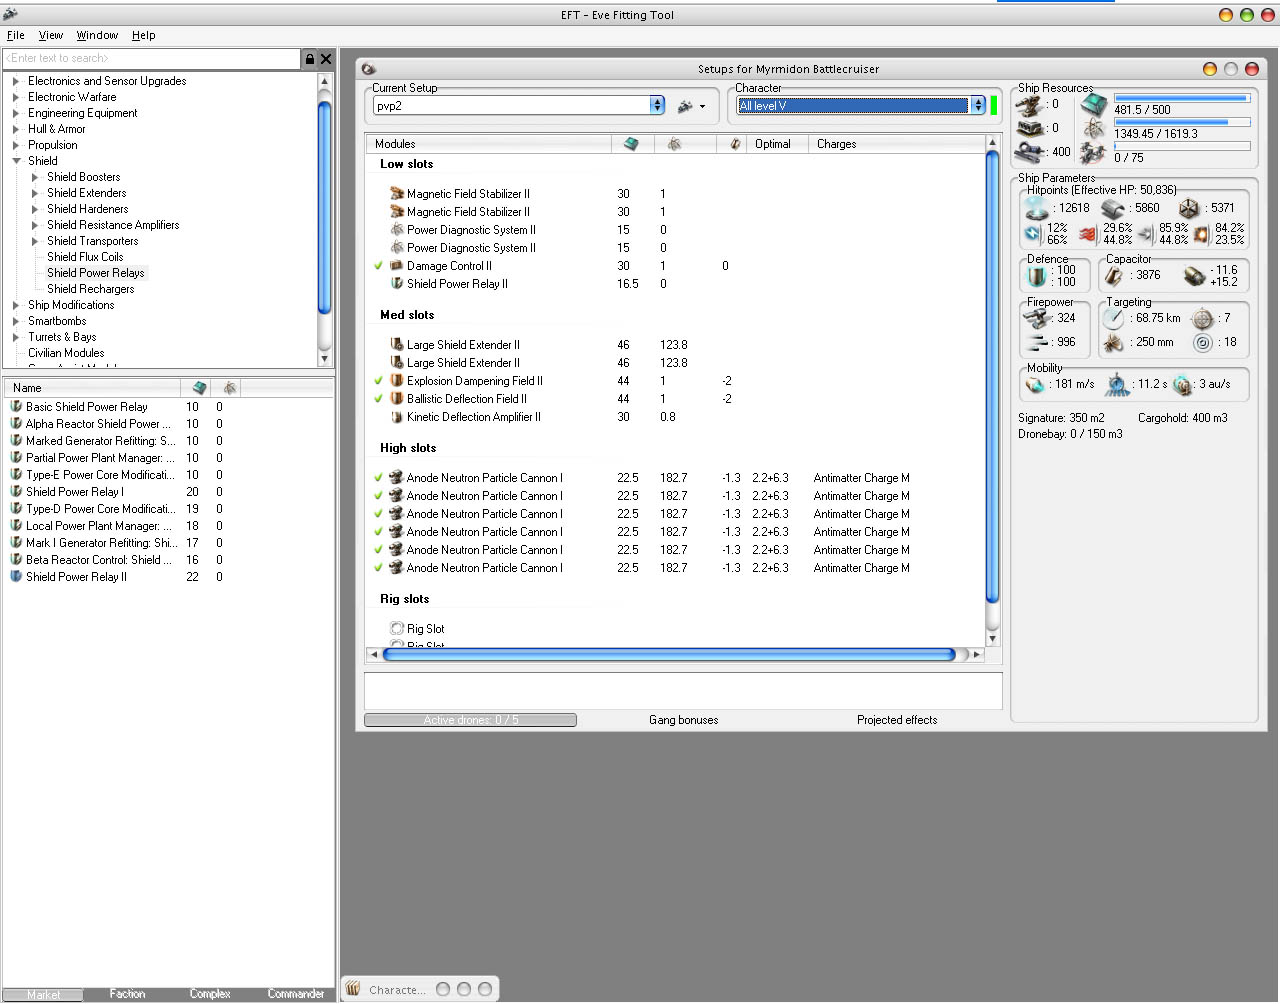The width and height of the screenshot is (1280, 1004).
Task: Click the Shield Power Relay II icon in Low slots
Action: point(397,284)
